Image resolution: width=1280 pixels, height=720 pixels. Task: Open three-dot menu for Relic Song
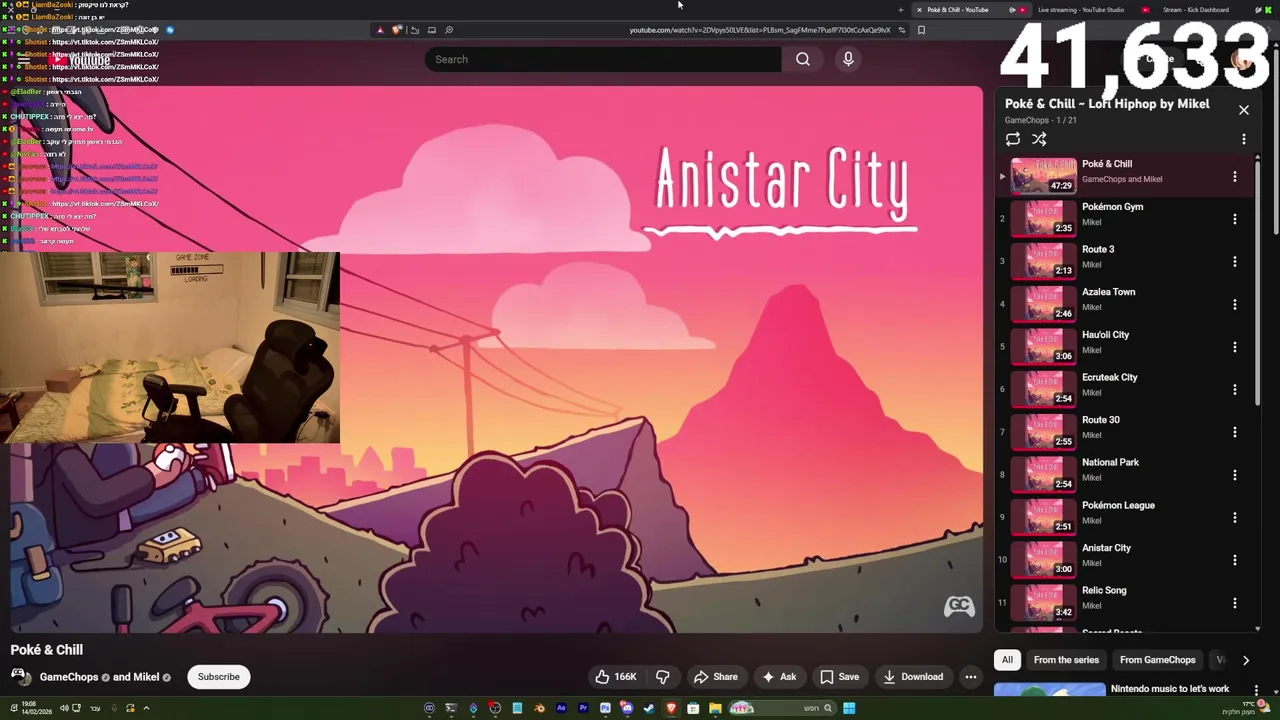point(1234,603)
